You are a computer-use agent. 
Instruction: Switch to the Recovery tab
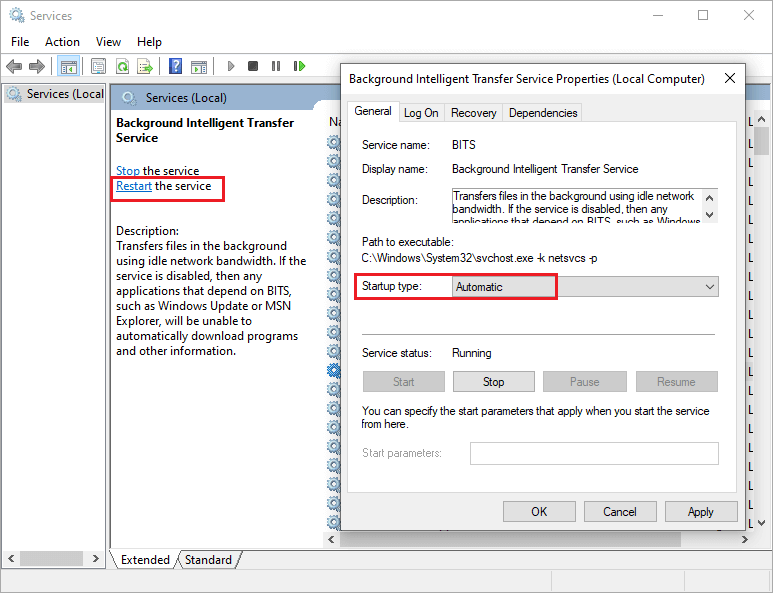coord(473,113)
